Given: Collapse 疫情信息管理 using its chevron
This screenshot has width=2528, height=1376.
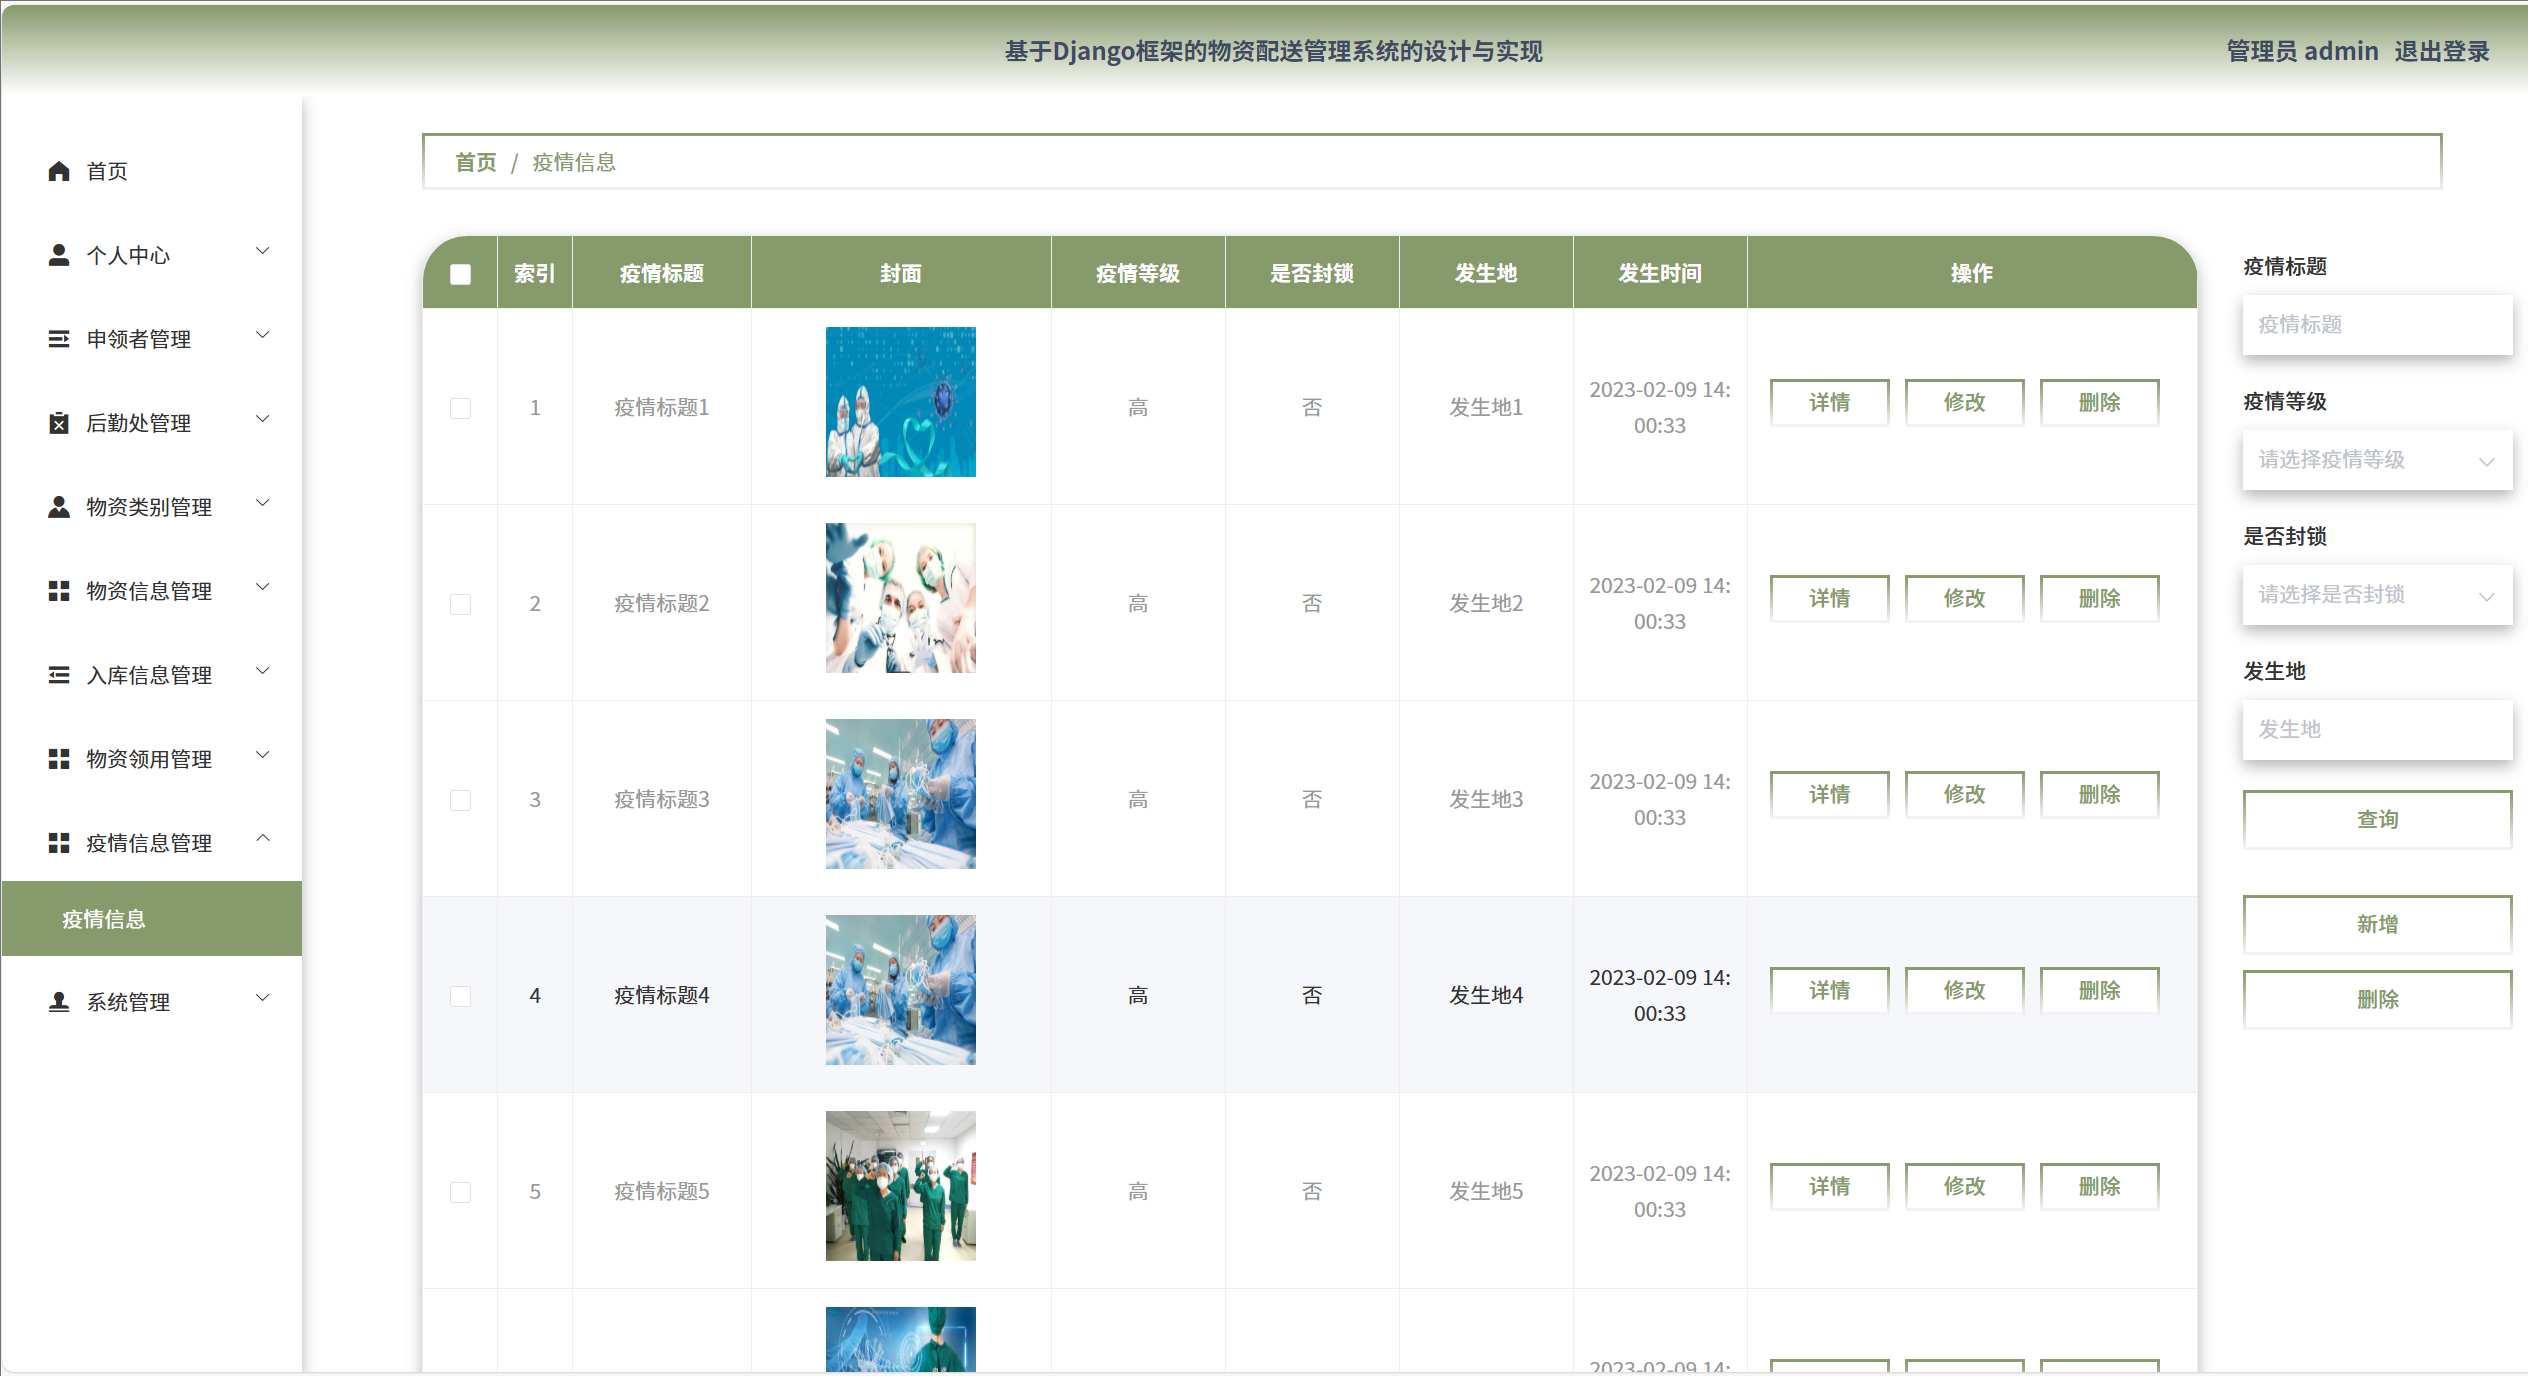Looking at the screenshot, I should click(x=263, y=839).
